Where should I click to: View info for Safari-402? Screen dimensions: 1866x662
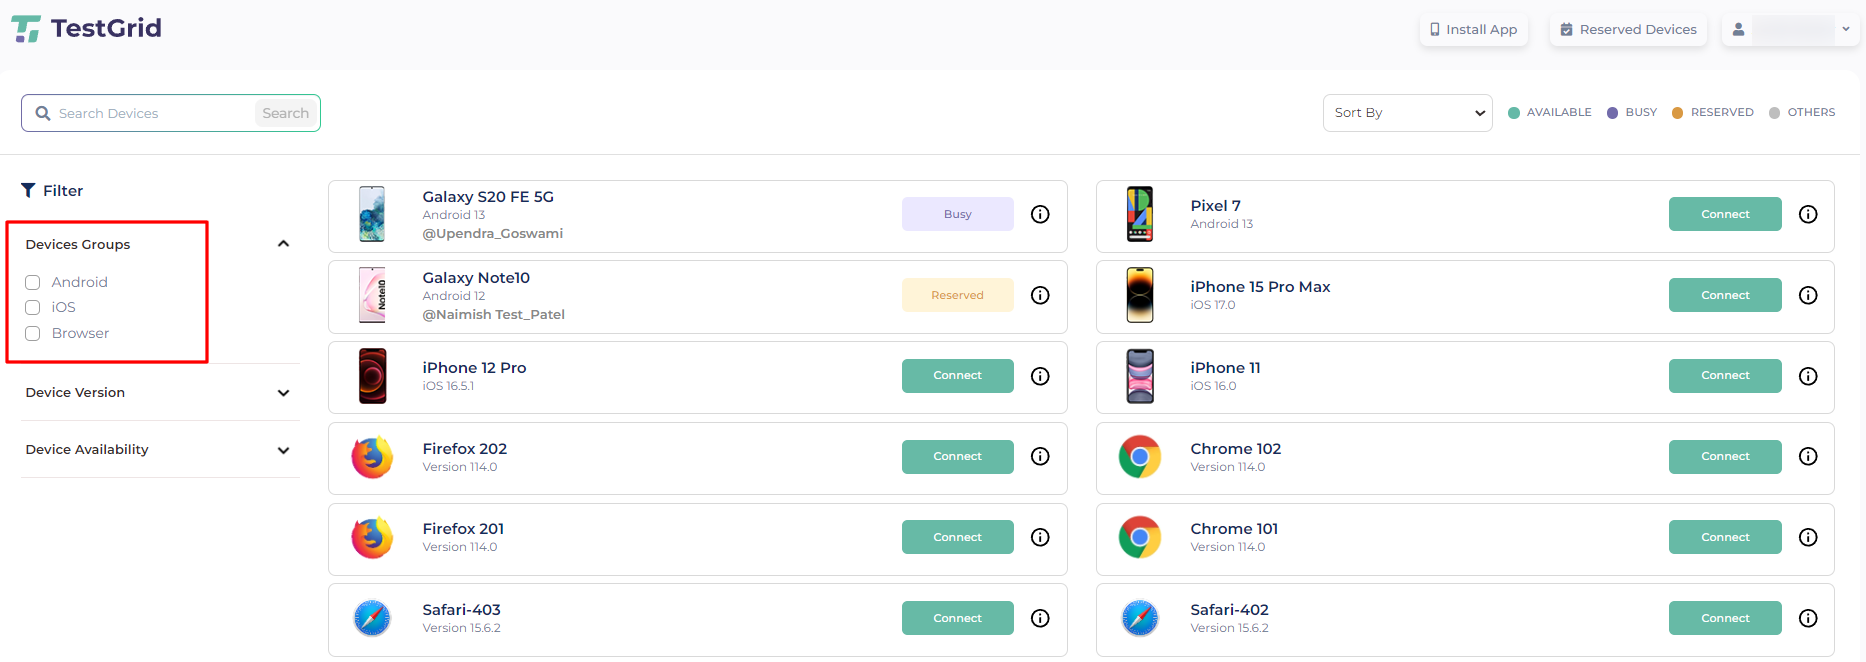click(x=1808, y=618)
